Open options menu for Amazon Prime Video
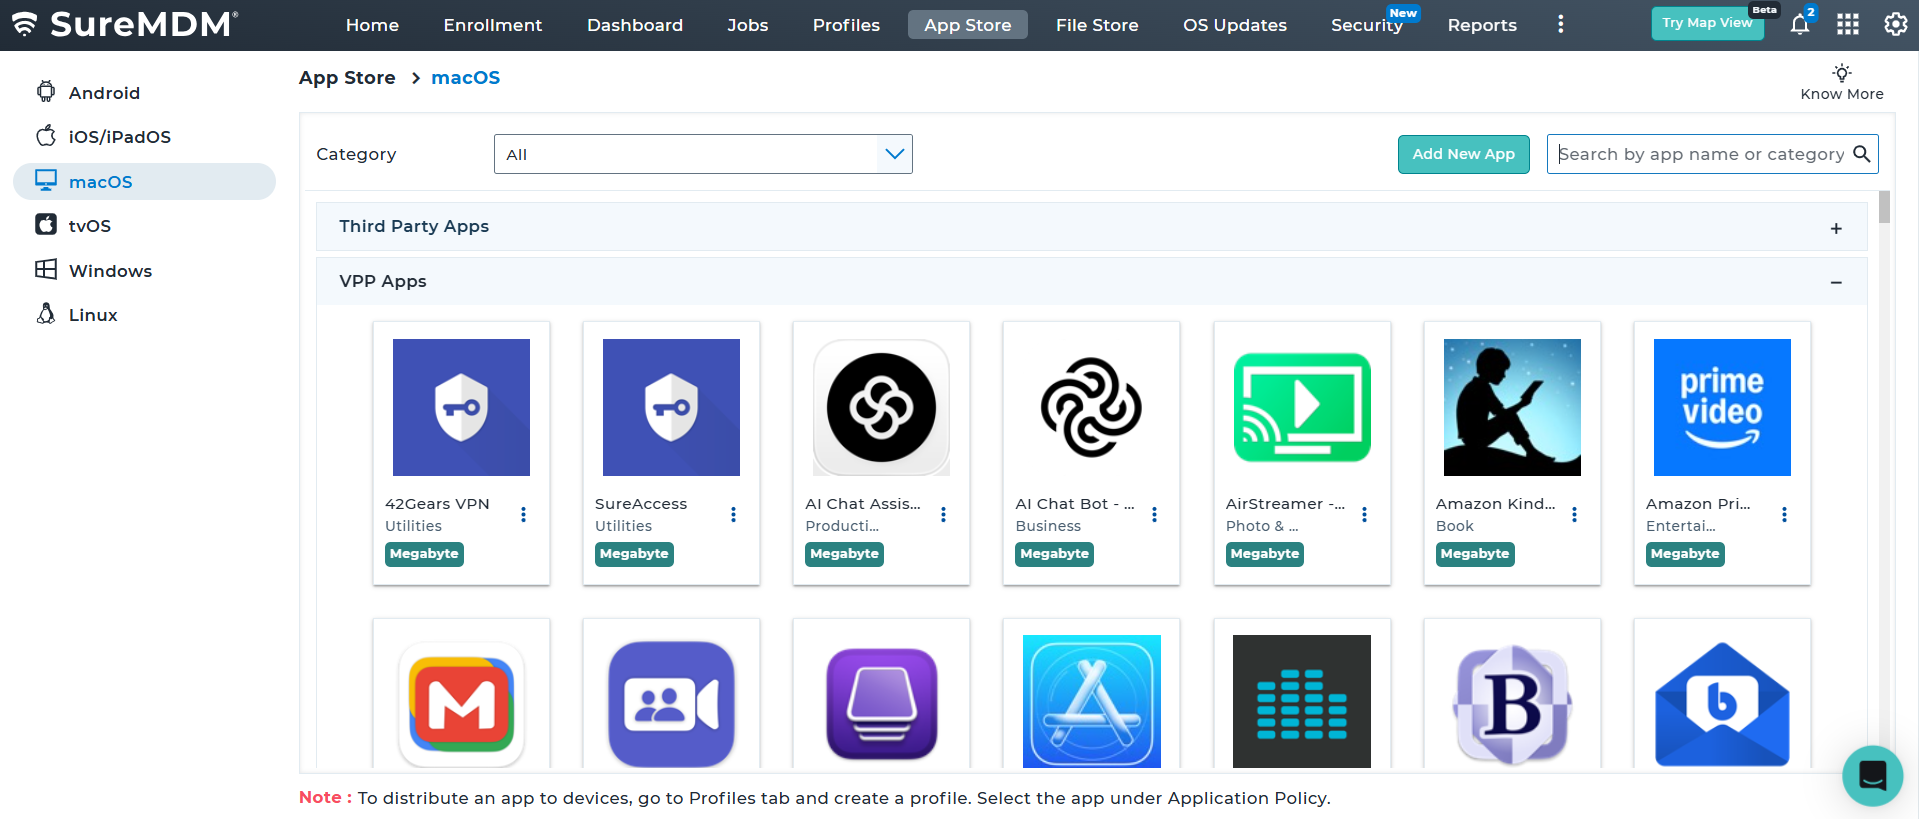The height and width of the screenshot is (819, 1919). click(1784, 515)
